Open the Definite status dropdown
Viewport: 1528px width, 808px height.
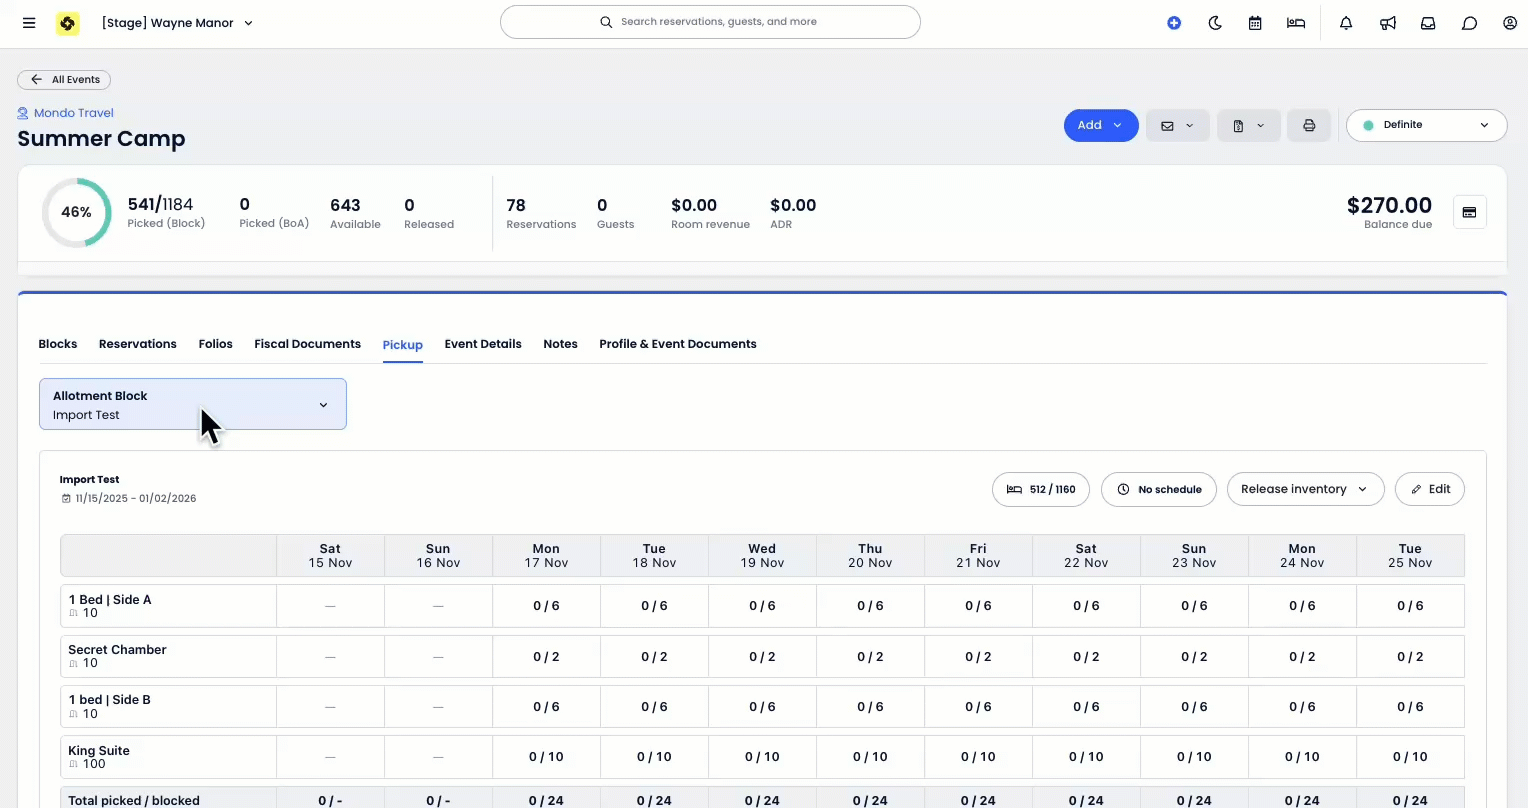[x=1426, y=126]
